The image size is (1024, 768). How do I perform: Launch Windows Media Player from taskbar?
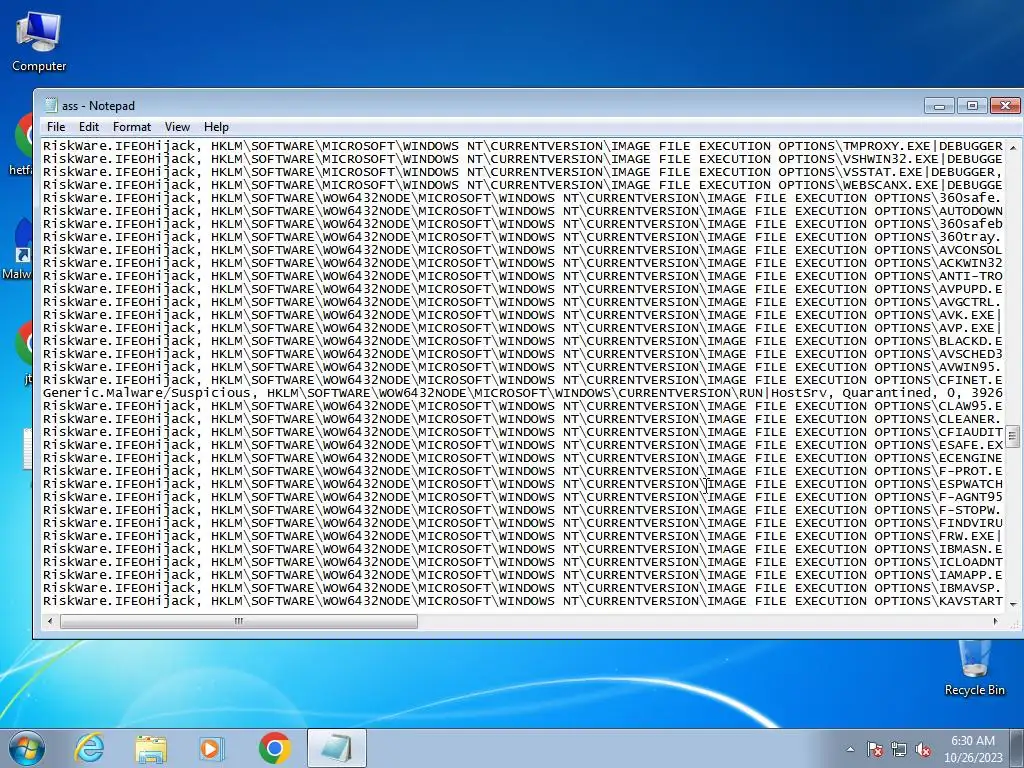[x=212, y=748]
